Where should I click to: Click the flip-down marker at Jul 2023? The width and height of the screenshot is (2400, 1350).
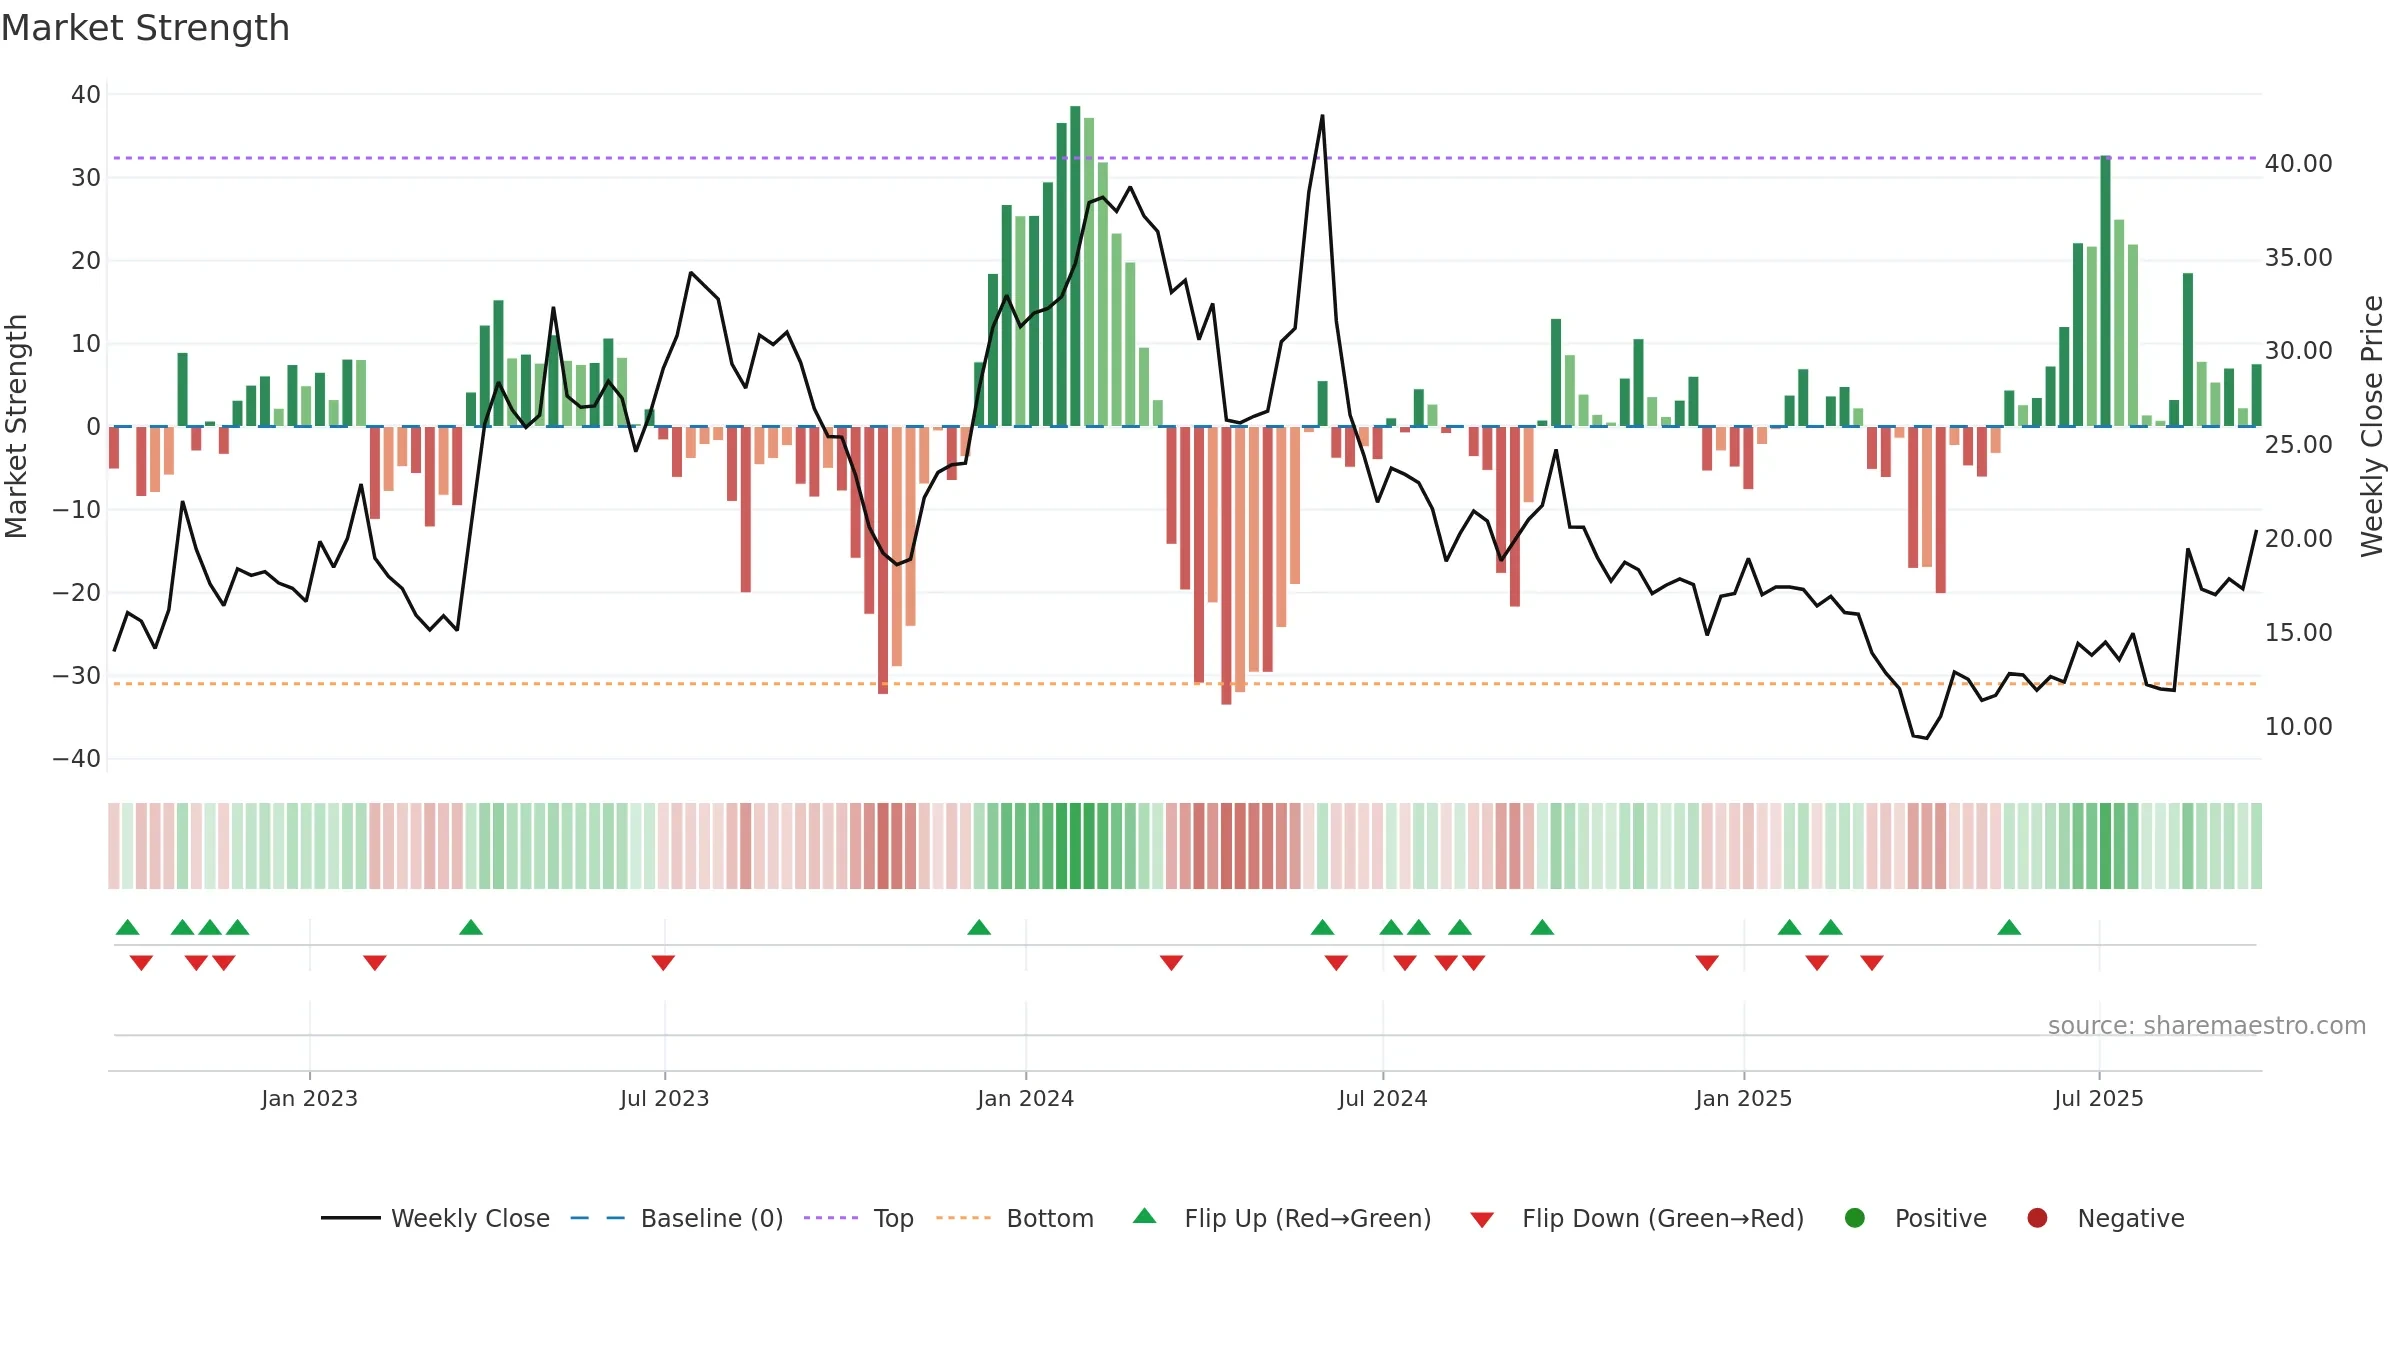tap(663, 963)
